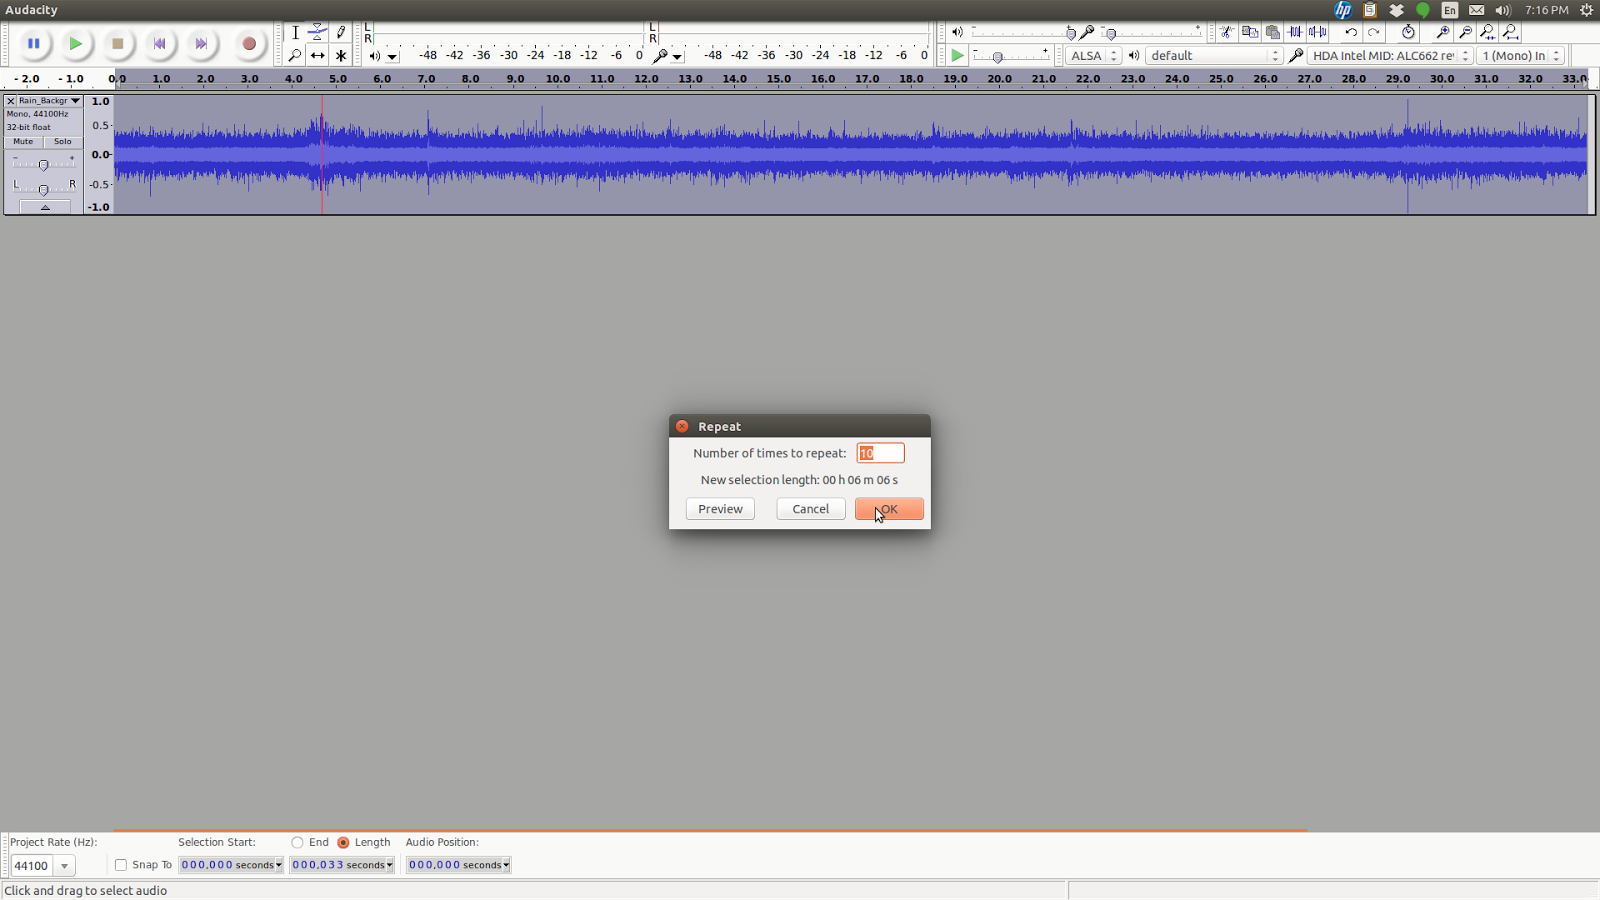Click the Cut scissors icon
This screenshot has width=1600, height=900.
[1226, 32]
